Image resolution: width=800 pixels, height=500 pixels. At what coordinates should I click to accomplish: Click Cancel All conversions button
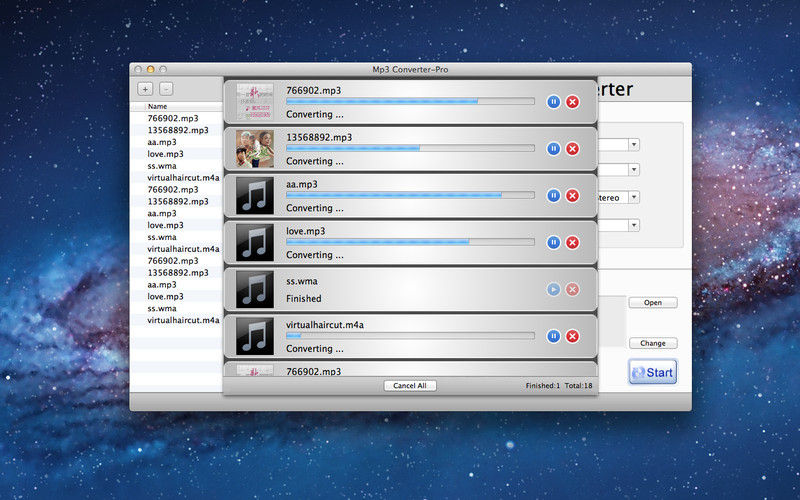(410, 386)
